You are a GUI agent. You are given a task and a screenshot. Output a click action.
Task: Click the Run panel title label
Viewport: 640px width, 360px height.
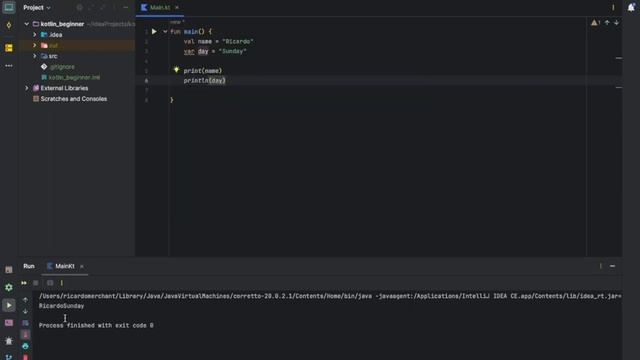click(x=29, y=266)
